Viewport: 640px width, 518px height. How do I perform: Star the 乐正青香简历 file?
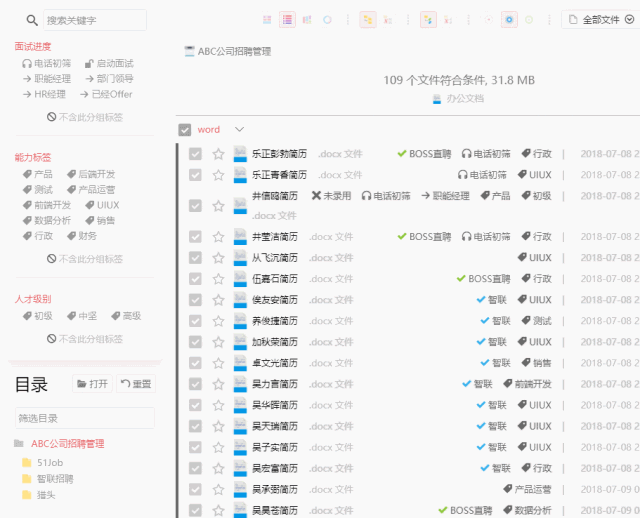[218, 175]
